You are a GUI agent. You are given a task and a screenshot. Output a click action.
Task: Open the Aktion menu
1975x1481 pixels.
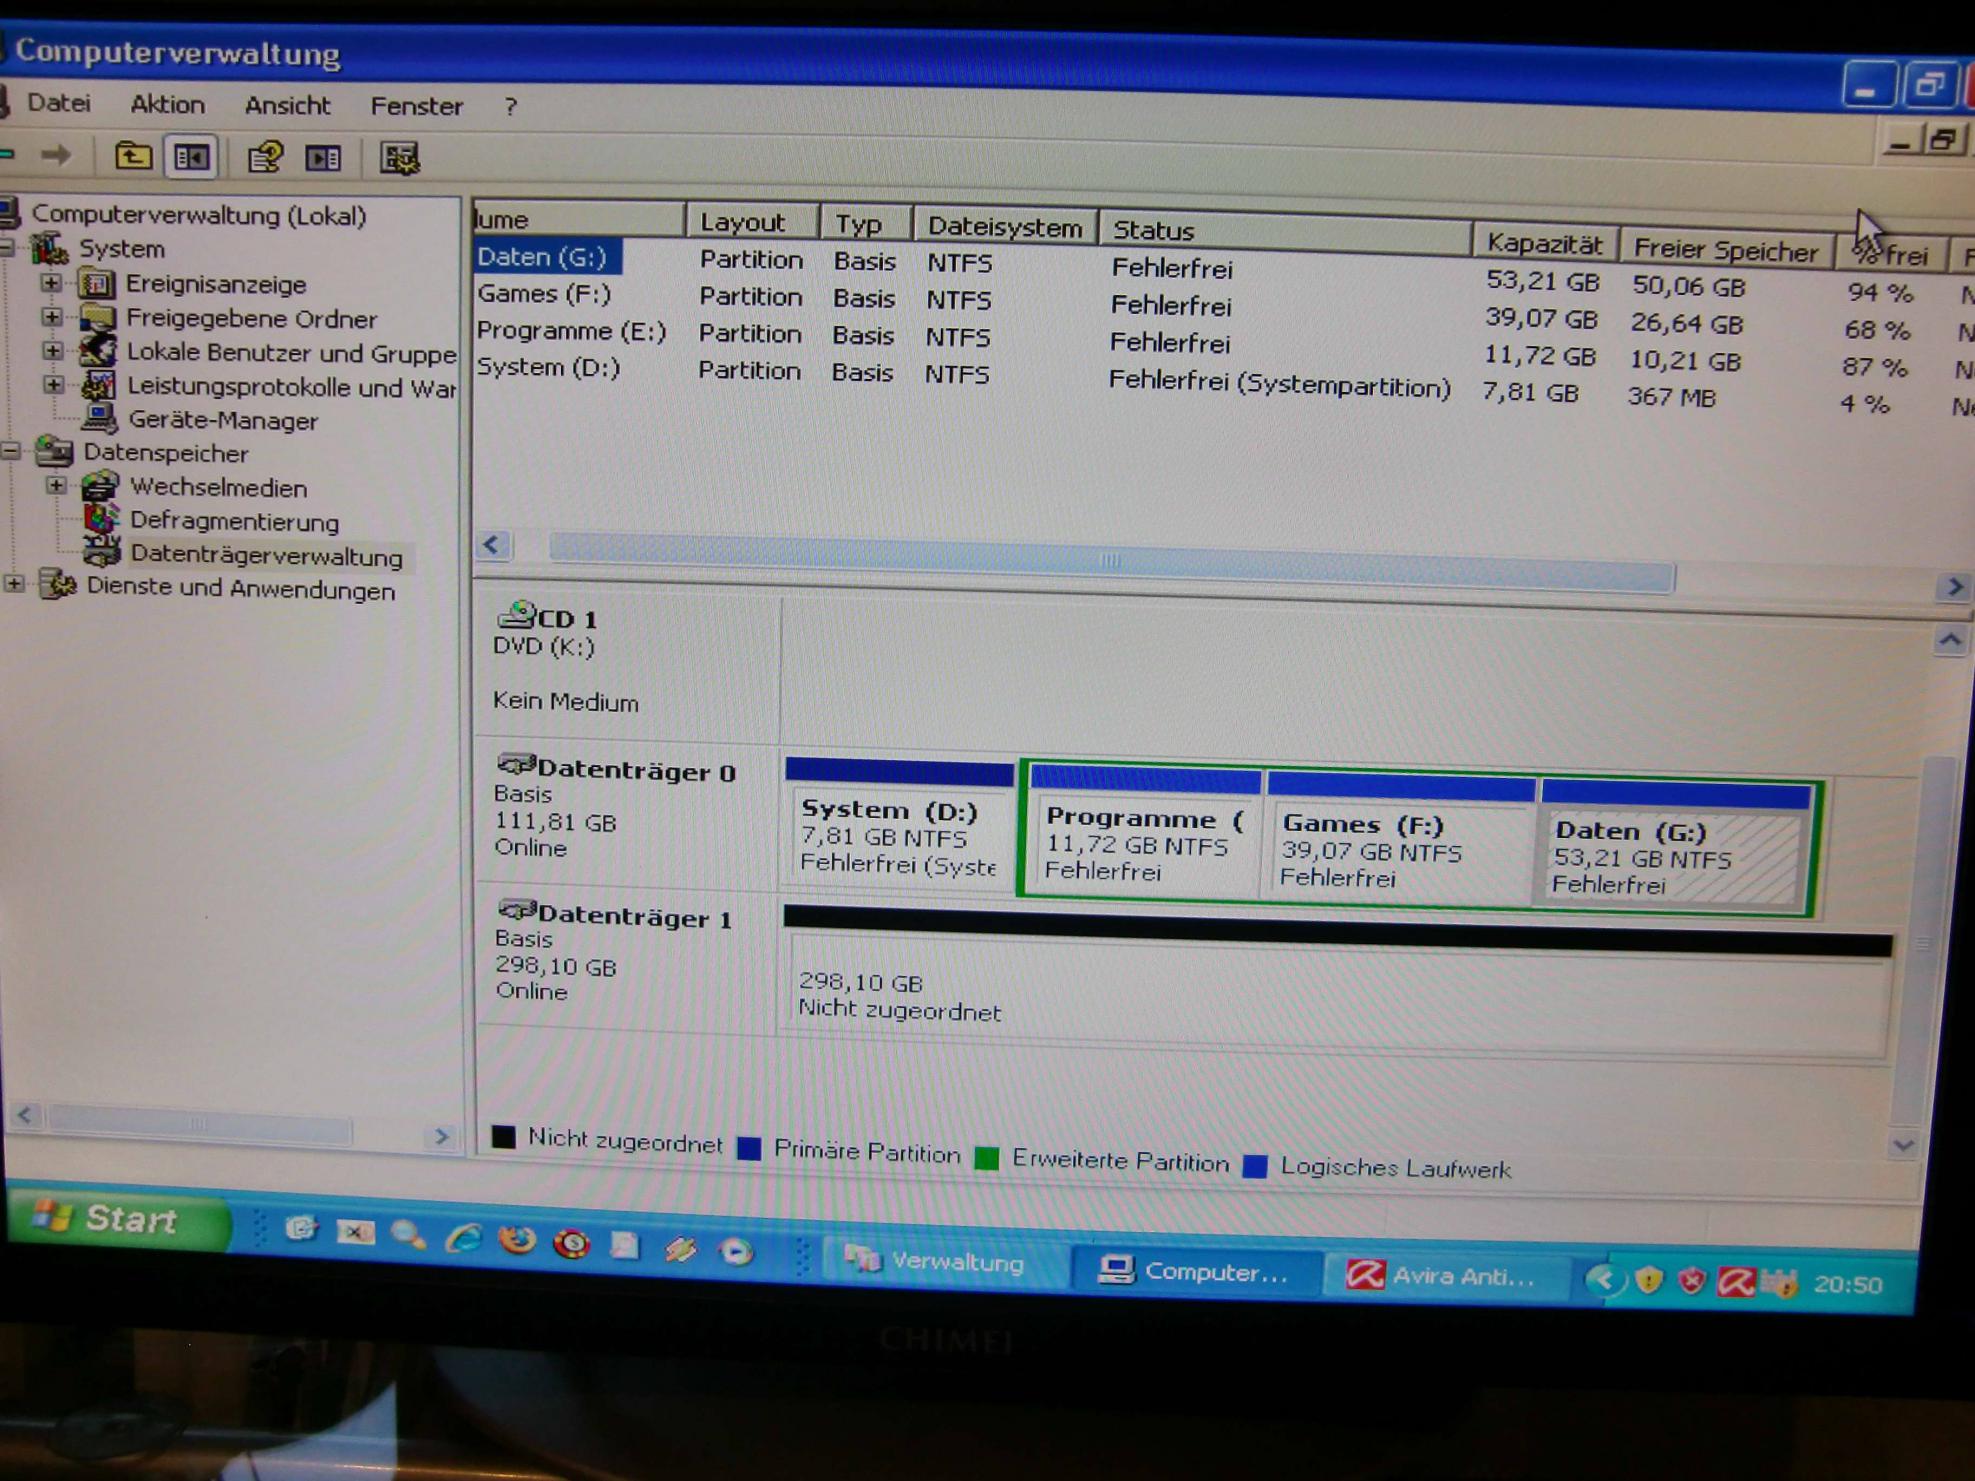(x=167, y=105)
